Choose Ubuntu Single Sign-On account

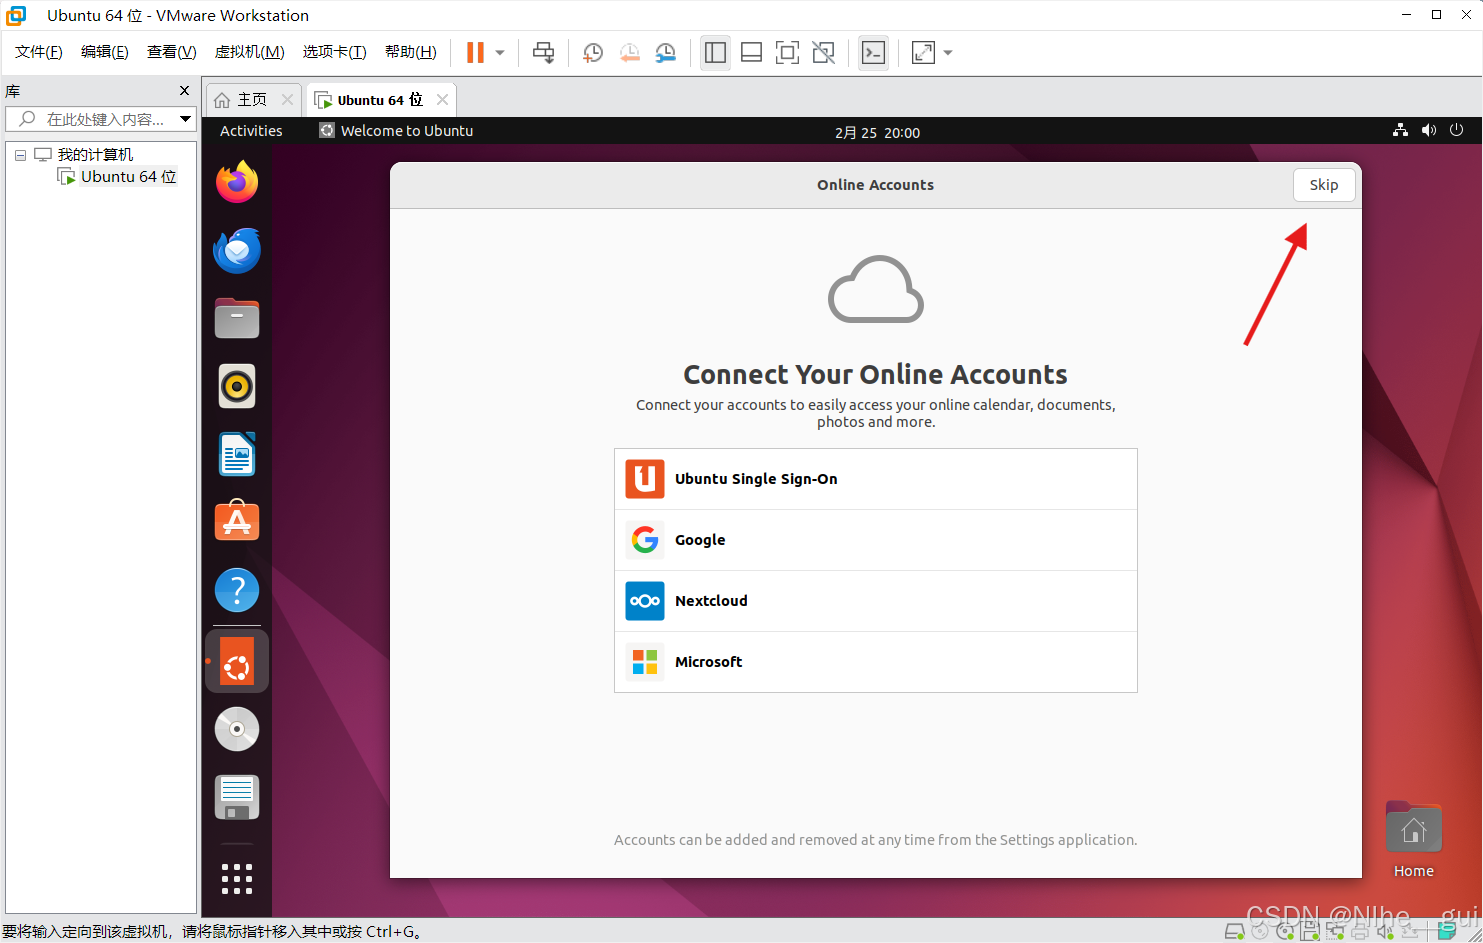pyautogui.click(x=876, y=479)
